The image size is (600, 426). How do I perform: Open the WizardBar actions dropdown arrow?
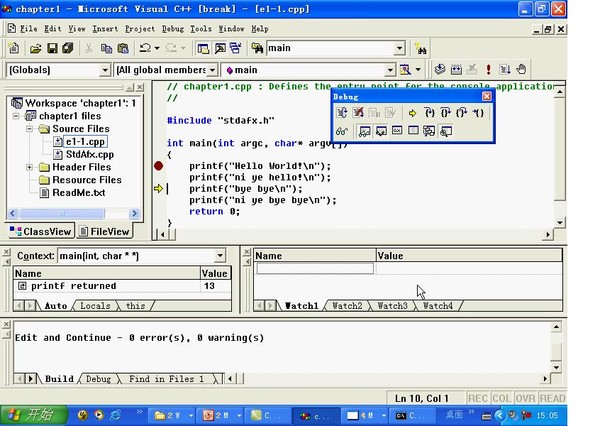(418, 70)
